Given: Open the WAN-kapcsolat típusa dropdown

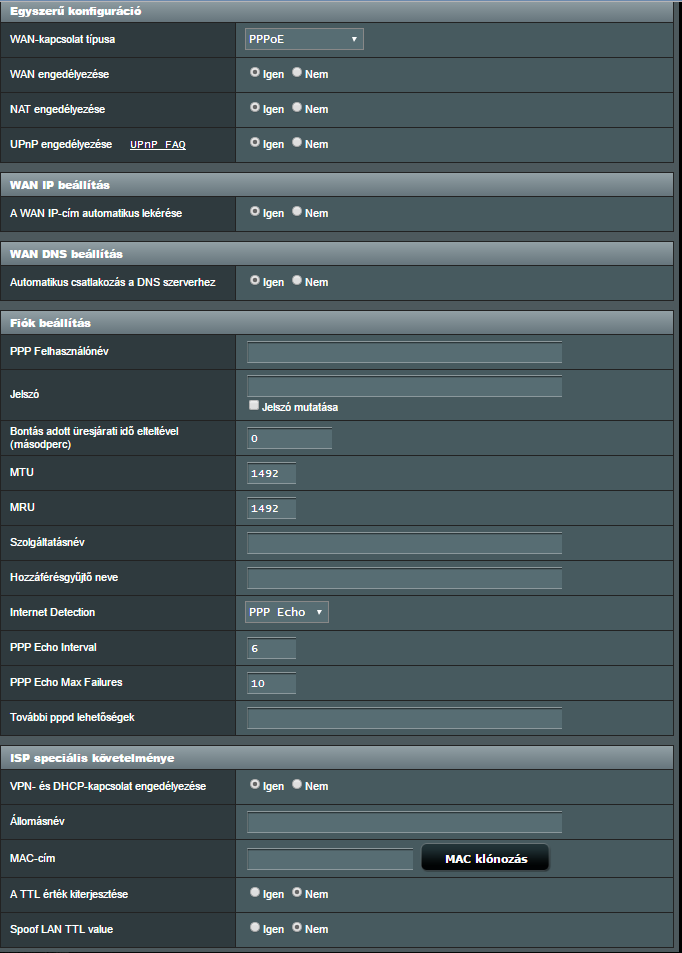Looking at the screenshot, I should 304,39.
